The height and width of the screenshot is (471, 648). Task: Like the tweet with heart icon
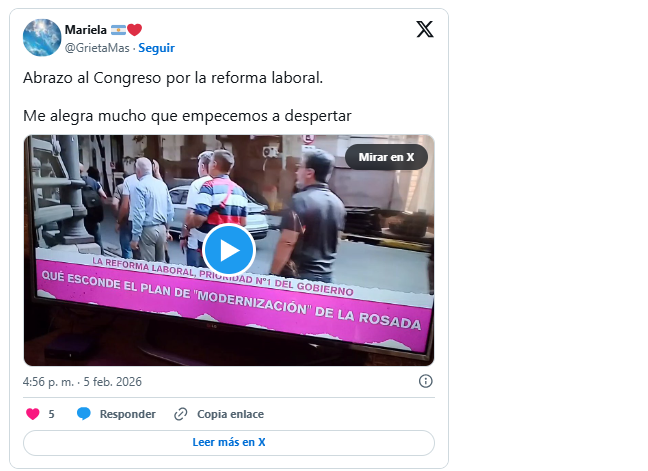point(33,414)
